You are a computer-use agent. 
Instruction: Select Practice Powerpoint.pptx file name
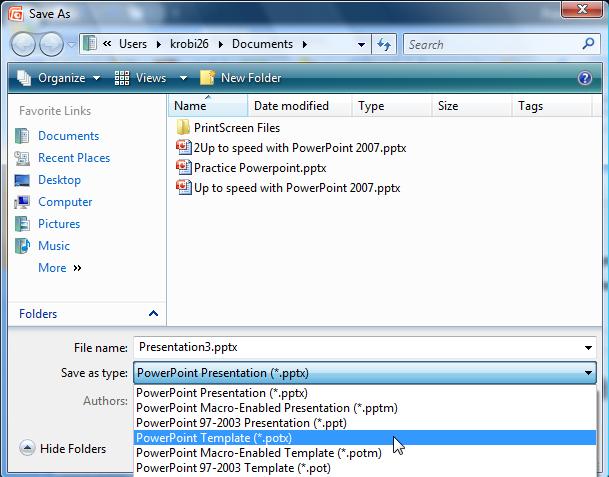pos(260,168)
